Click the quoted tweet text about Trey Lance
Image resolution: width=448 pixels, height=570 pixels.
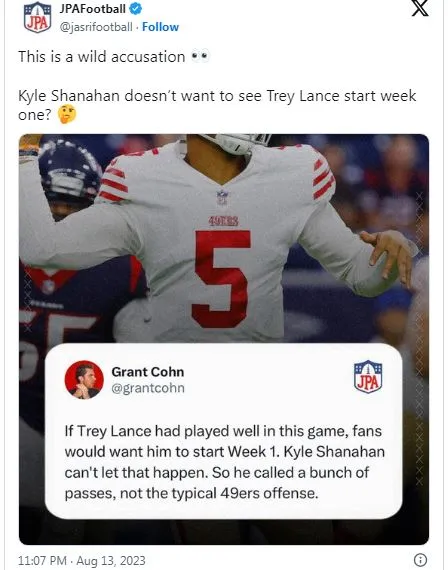pos(224,462)
